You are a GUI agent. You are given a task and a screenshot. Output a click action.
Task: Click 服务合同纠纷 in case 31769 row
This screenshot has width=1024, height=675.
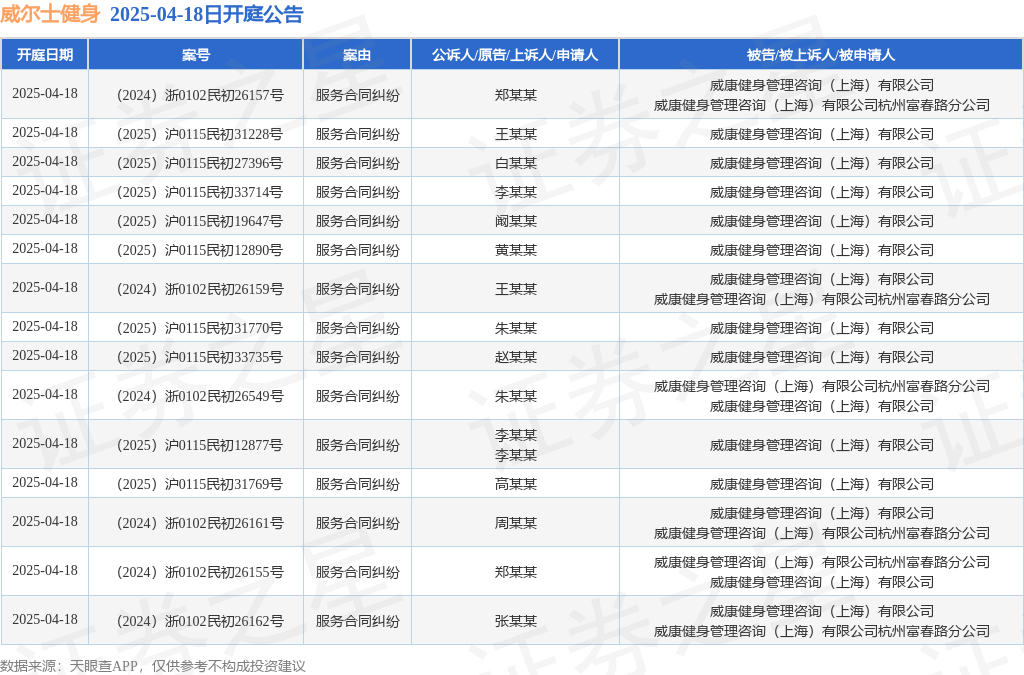click(x=357, y=484)
